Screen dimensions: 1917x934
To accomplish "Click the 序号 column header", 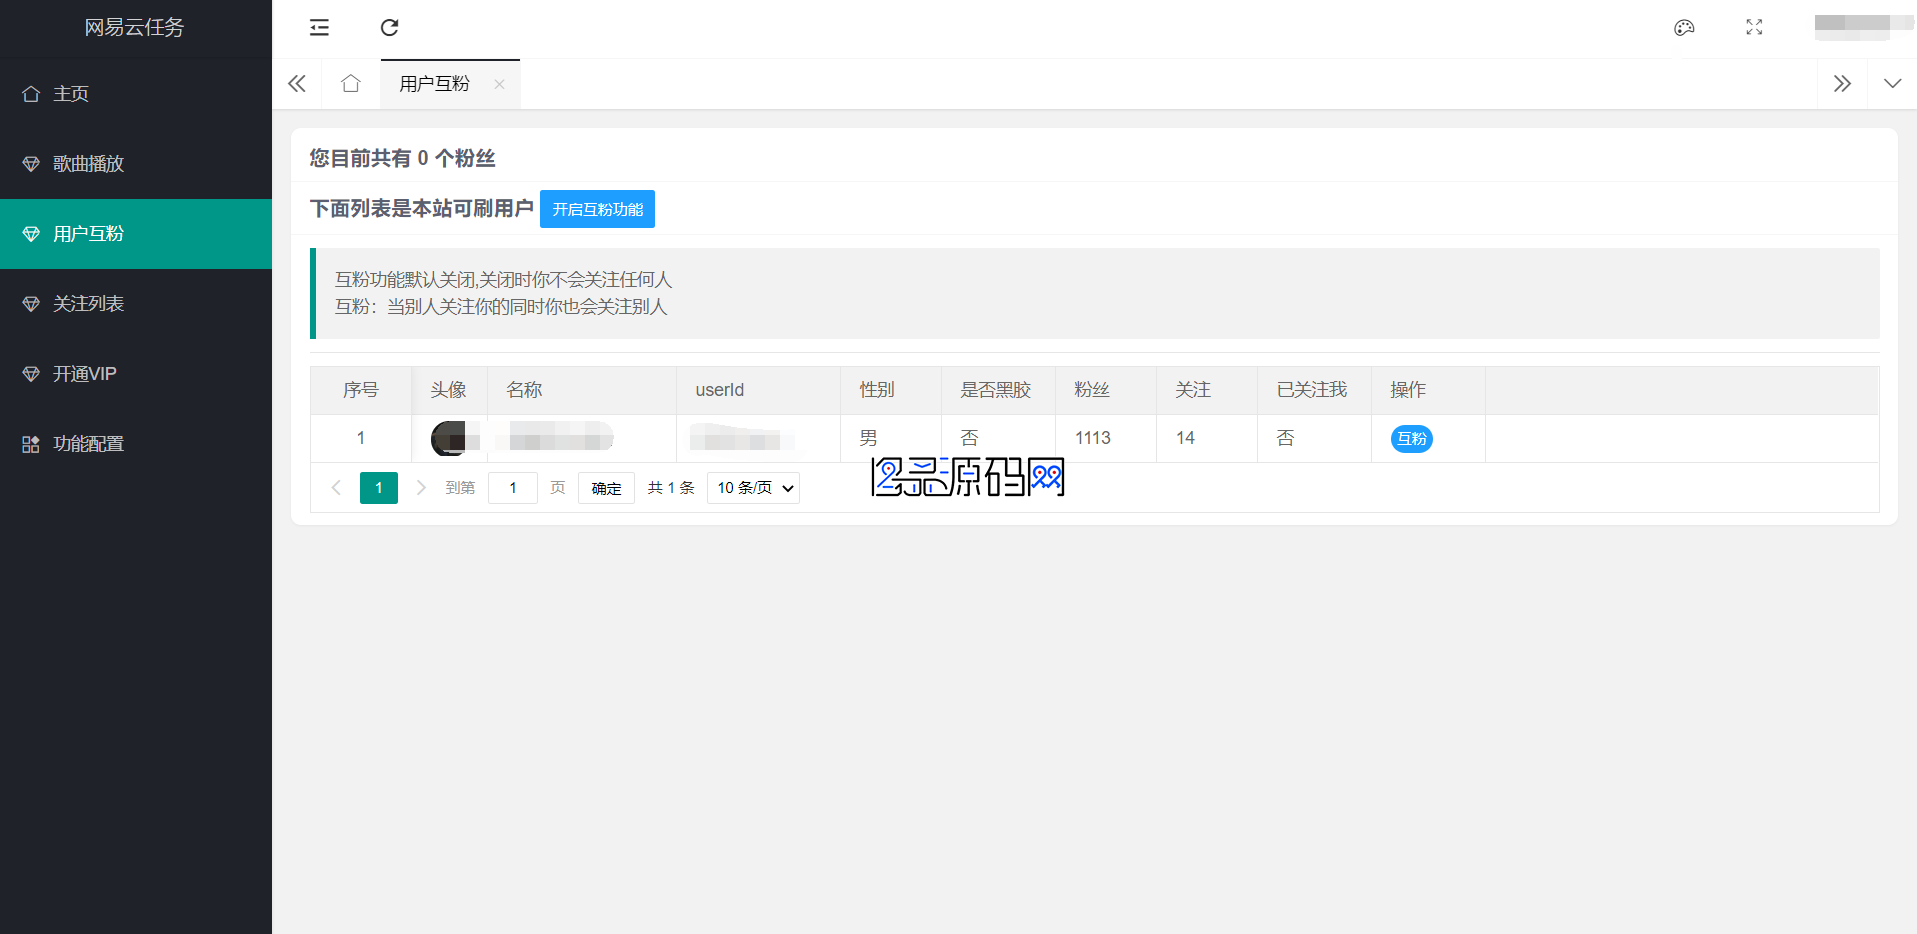I will coord(361,390).
